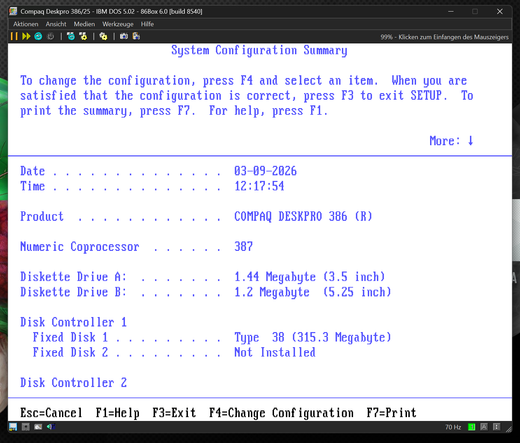Viewport: 520px width, 443px height.
Task: Click the Esc=Cancel label
Action: 51,413
